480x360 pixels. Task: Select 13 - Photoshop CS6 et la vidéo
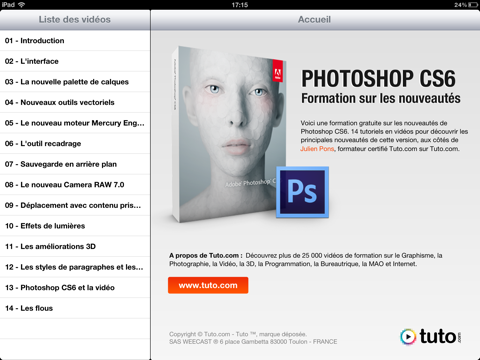pyautogui.click(x=75, y=288)
